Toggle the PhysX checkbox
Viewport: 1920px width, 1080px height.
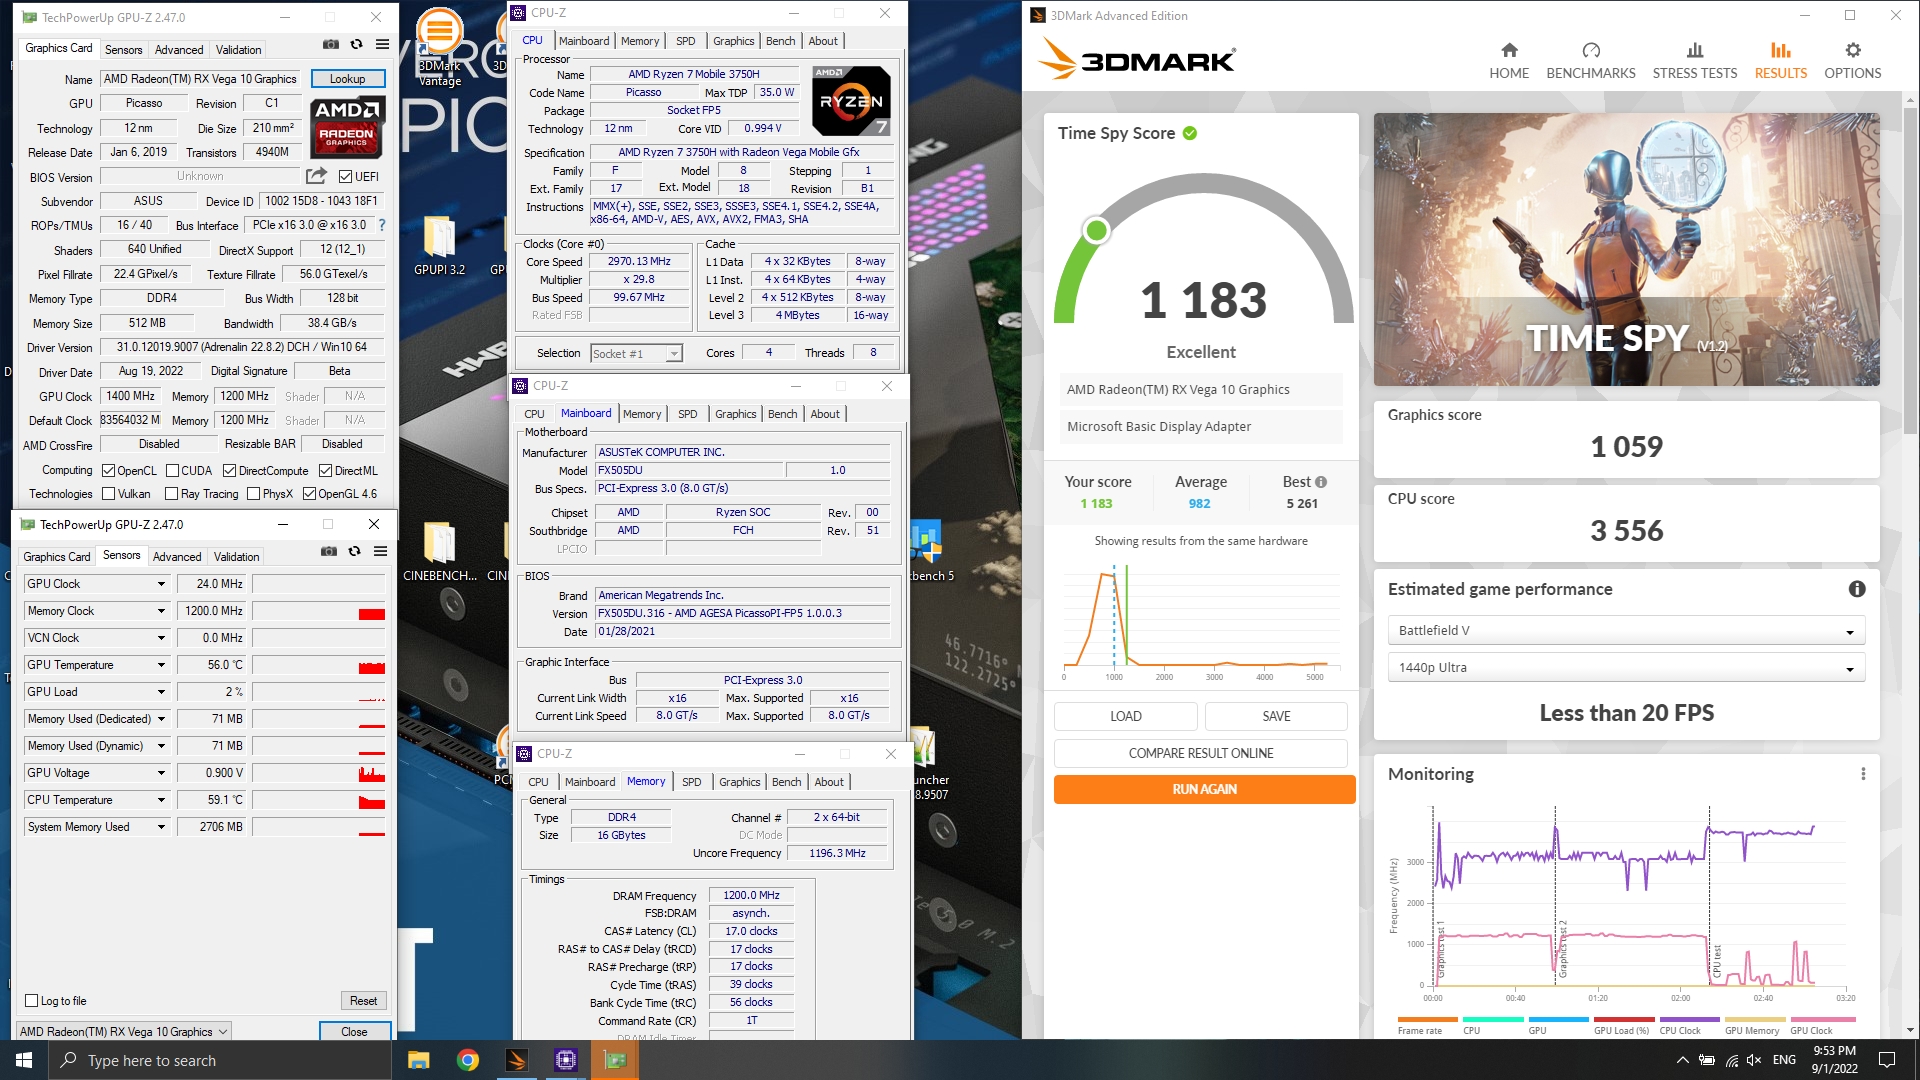253,494
